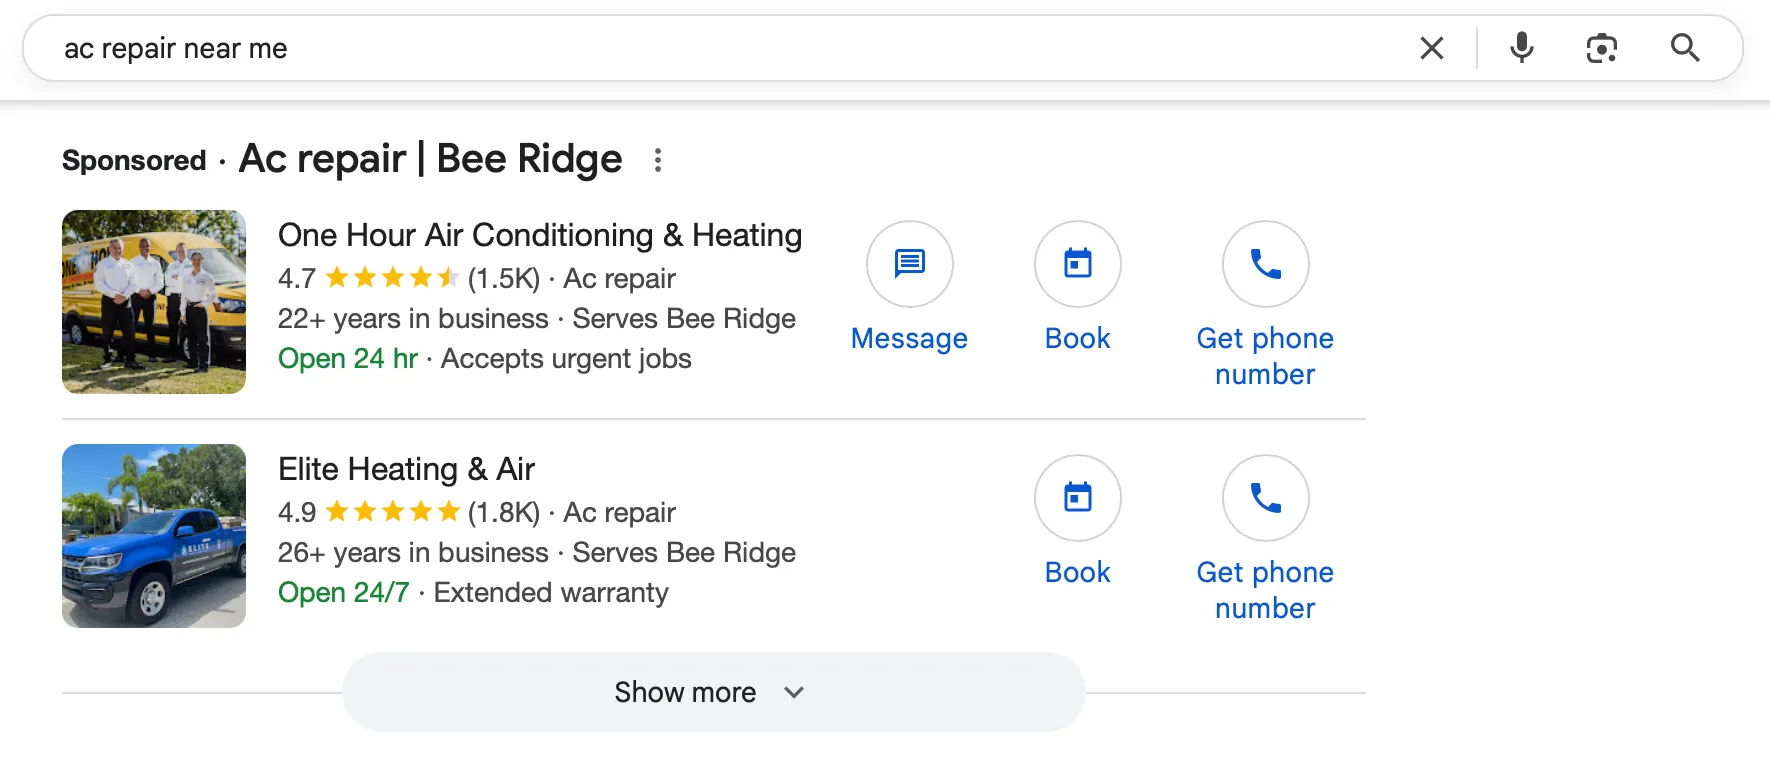The width and height of the screenshot is (1770, 760).
Task: View Elite Heating & Air truck thumbnail
Action: [x=153, y=536]
